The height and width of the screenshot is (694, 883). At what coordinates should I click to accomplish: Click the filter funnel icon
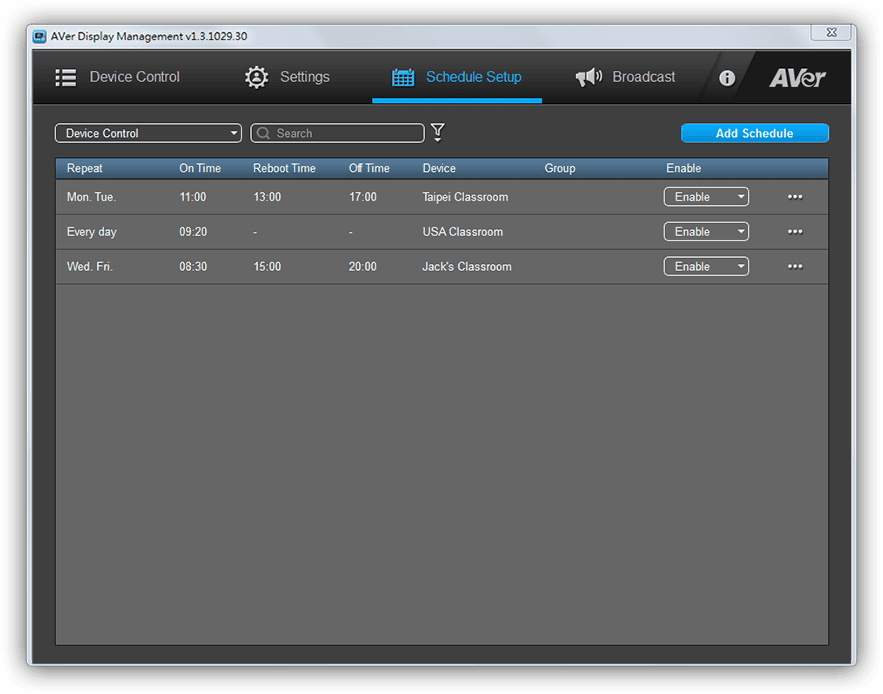pyautogui.click(x=438, y=133)
